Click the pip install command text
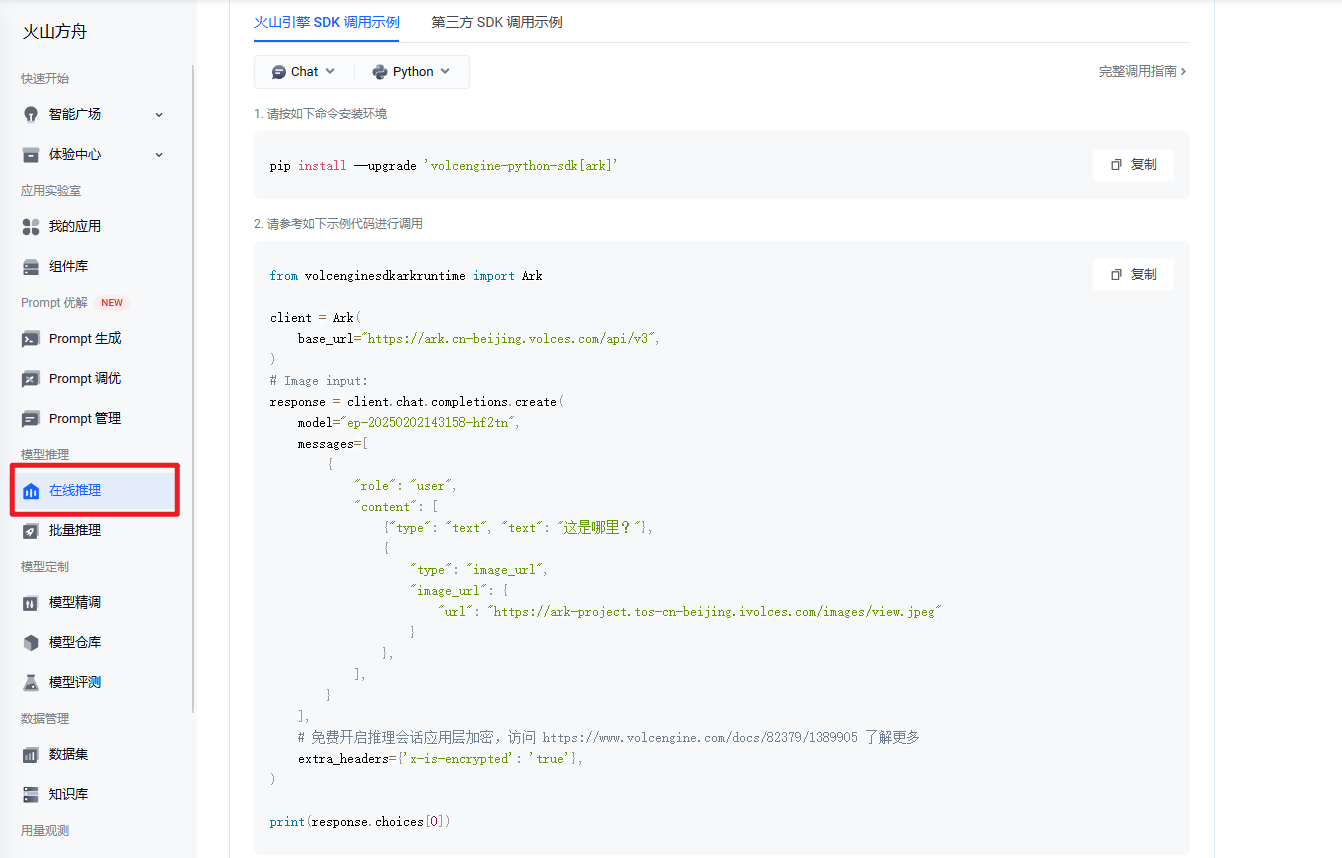 point(444,166)
